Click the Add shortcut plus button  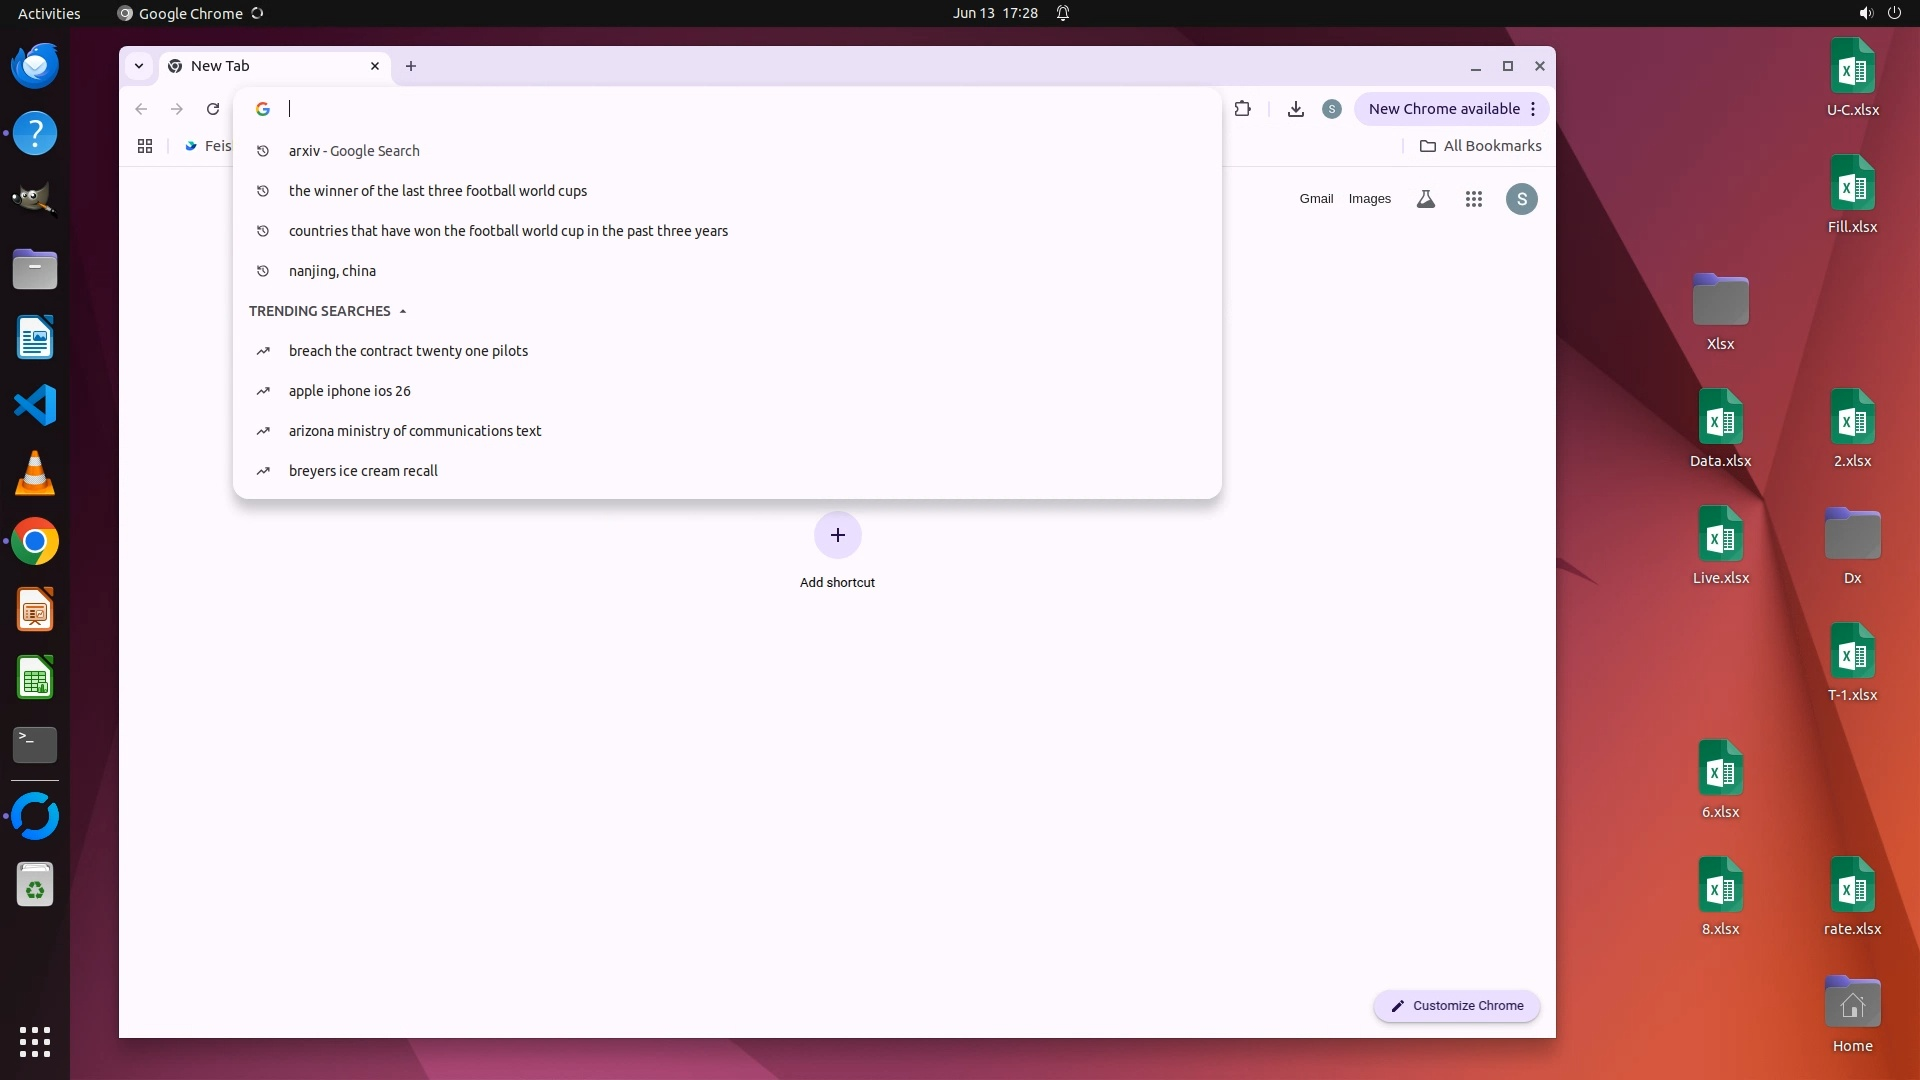[x=837, y=535]
